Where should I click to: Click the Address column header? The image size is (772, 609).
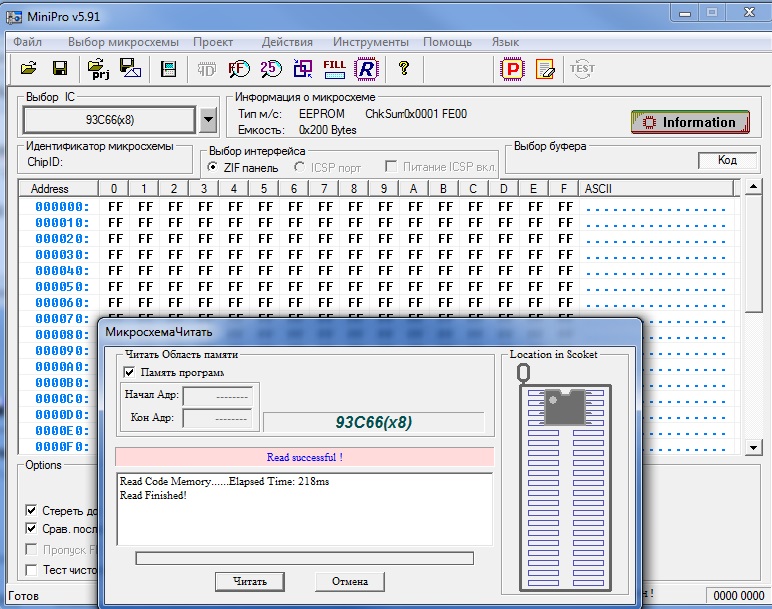58,189
